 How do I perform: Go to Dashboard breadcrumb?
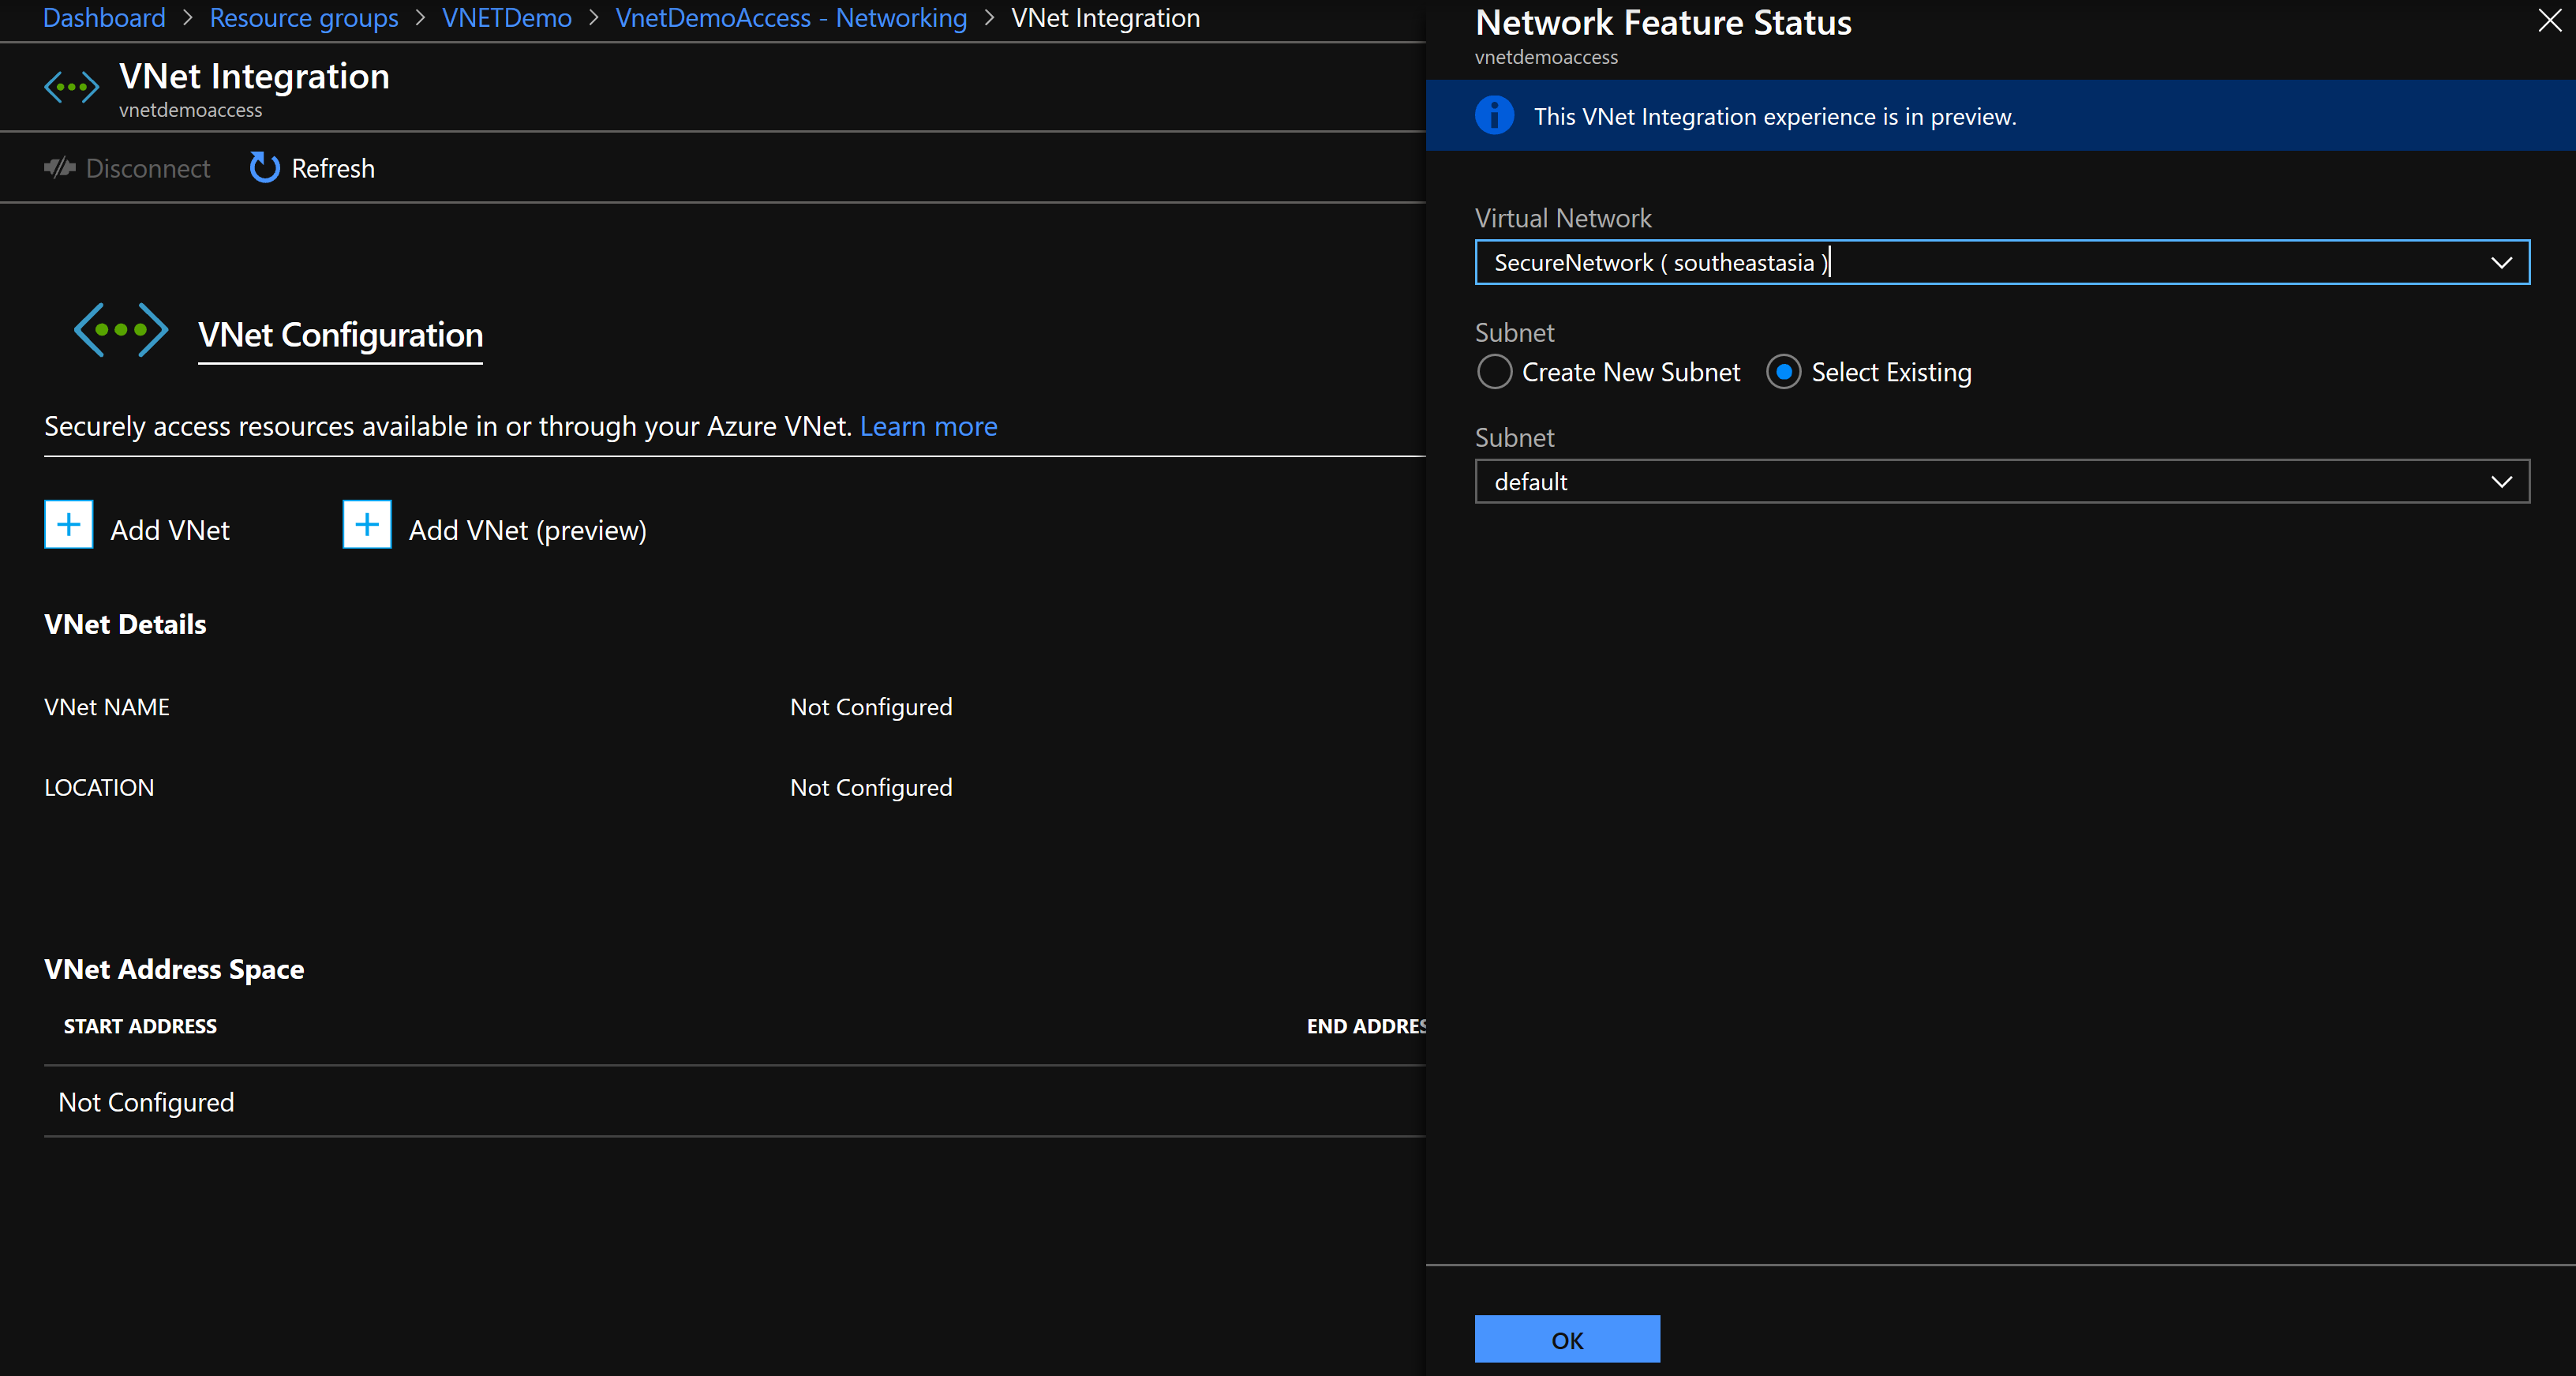tap(104, 18)
